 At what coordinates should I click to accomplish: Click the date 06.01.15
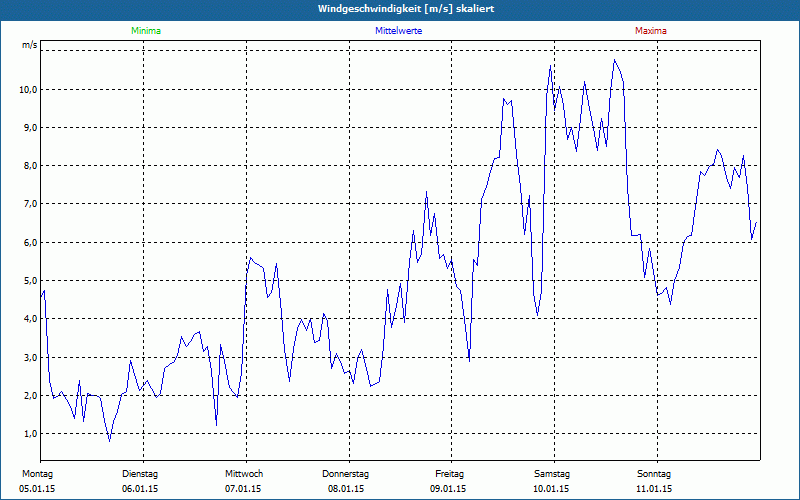140,489
